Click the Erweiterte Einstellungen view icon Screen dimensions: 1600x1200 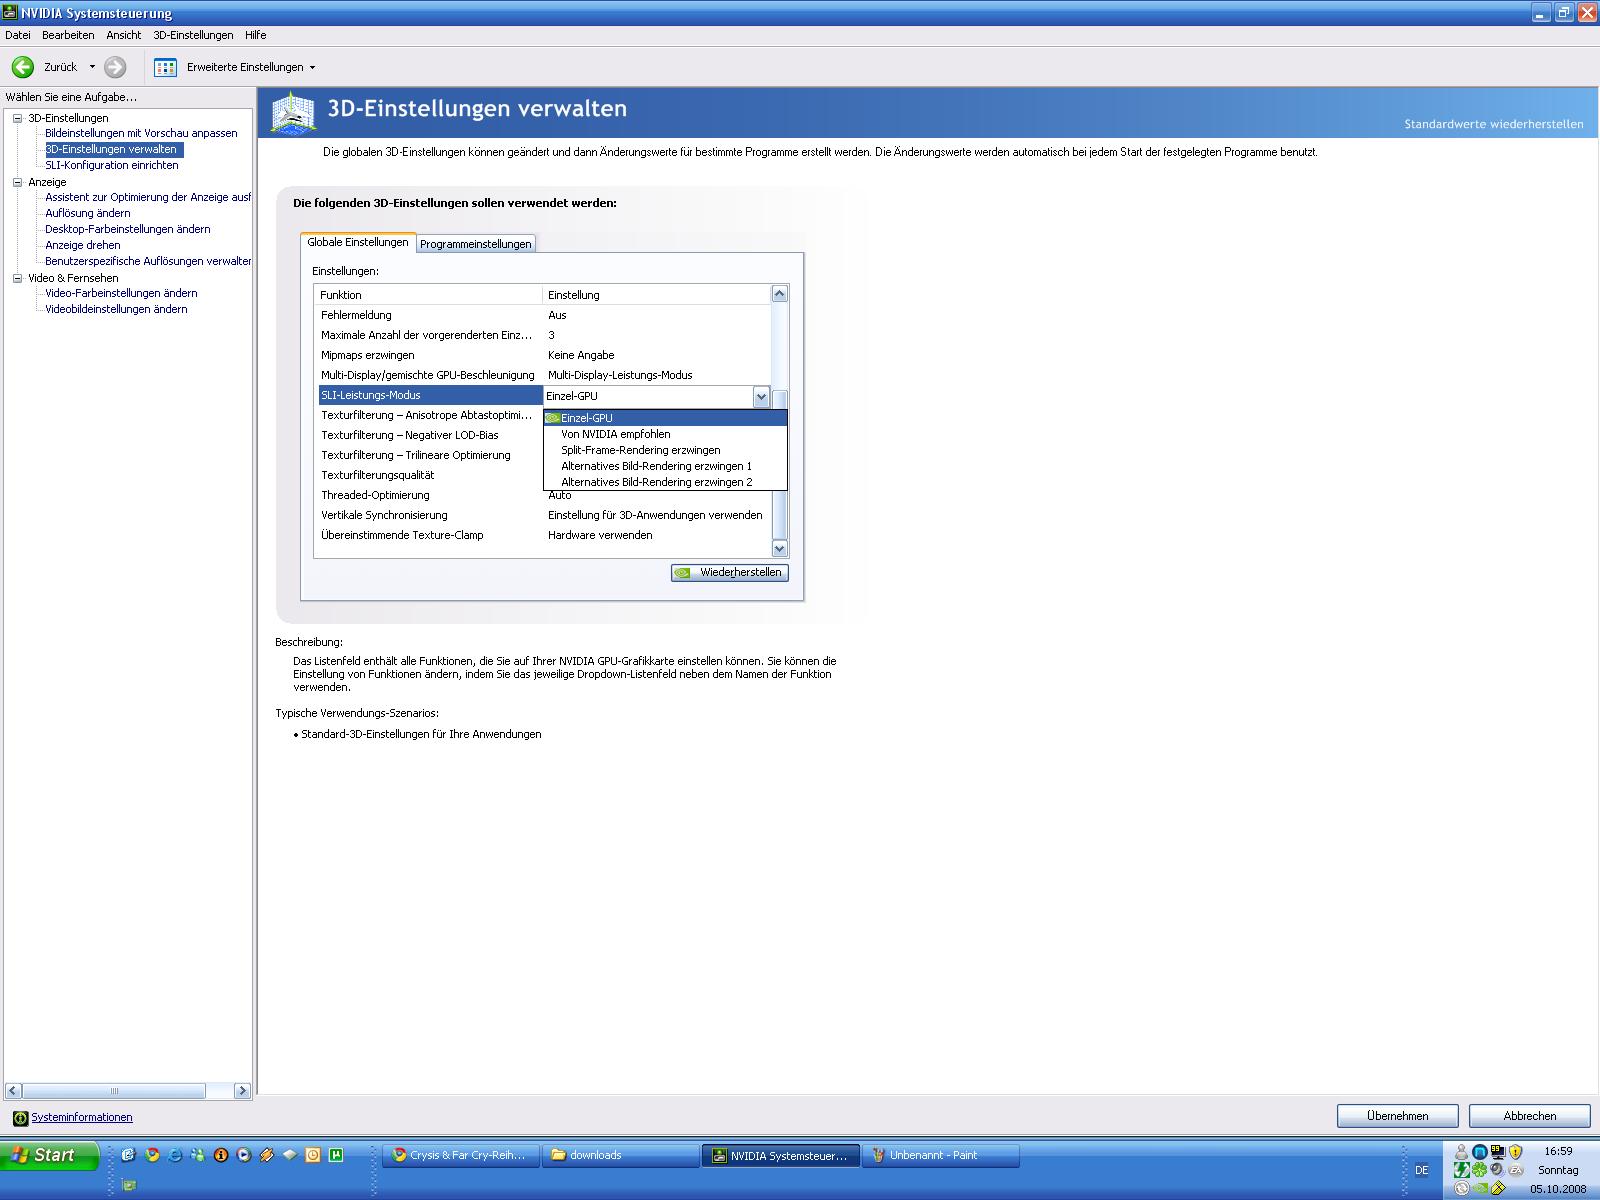click(166, 67)
